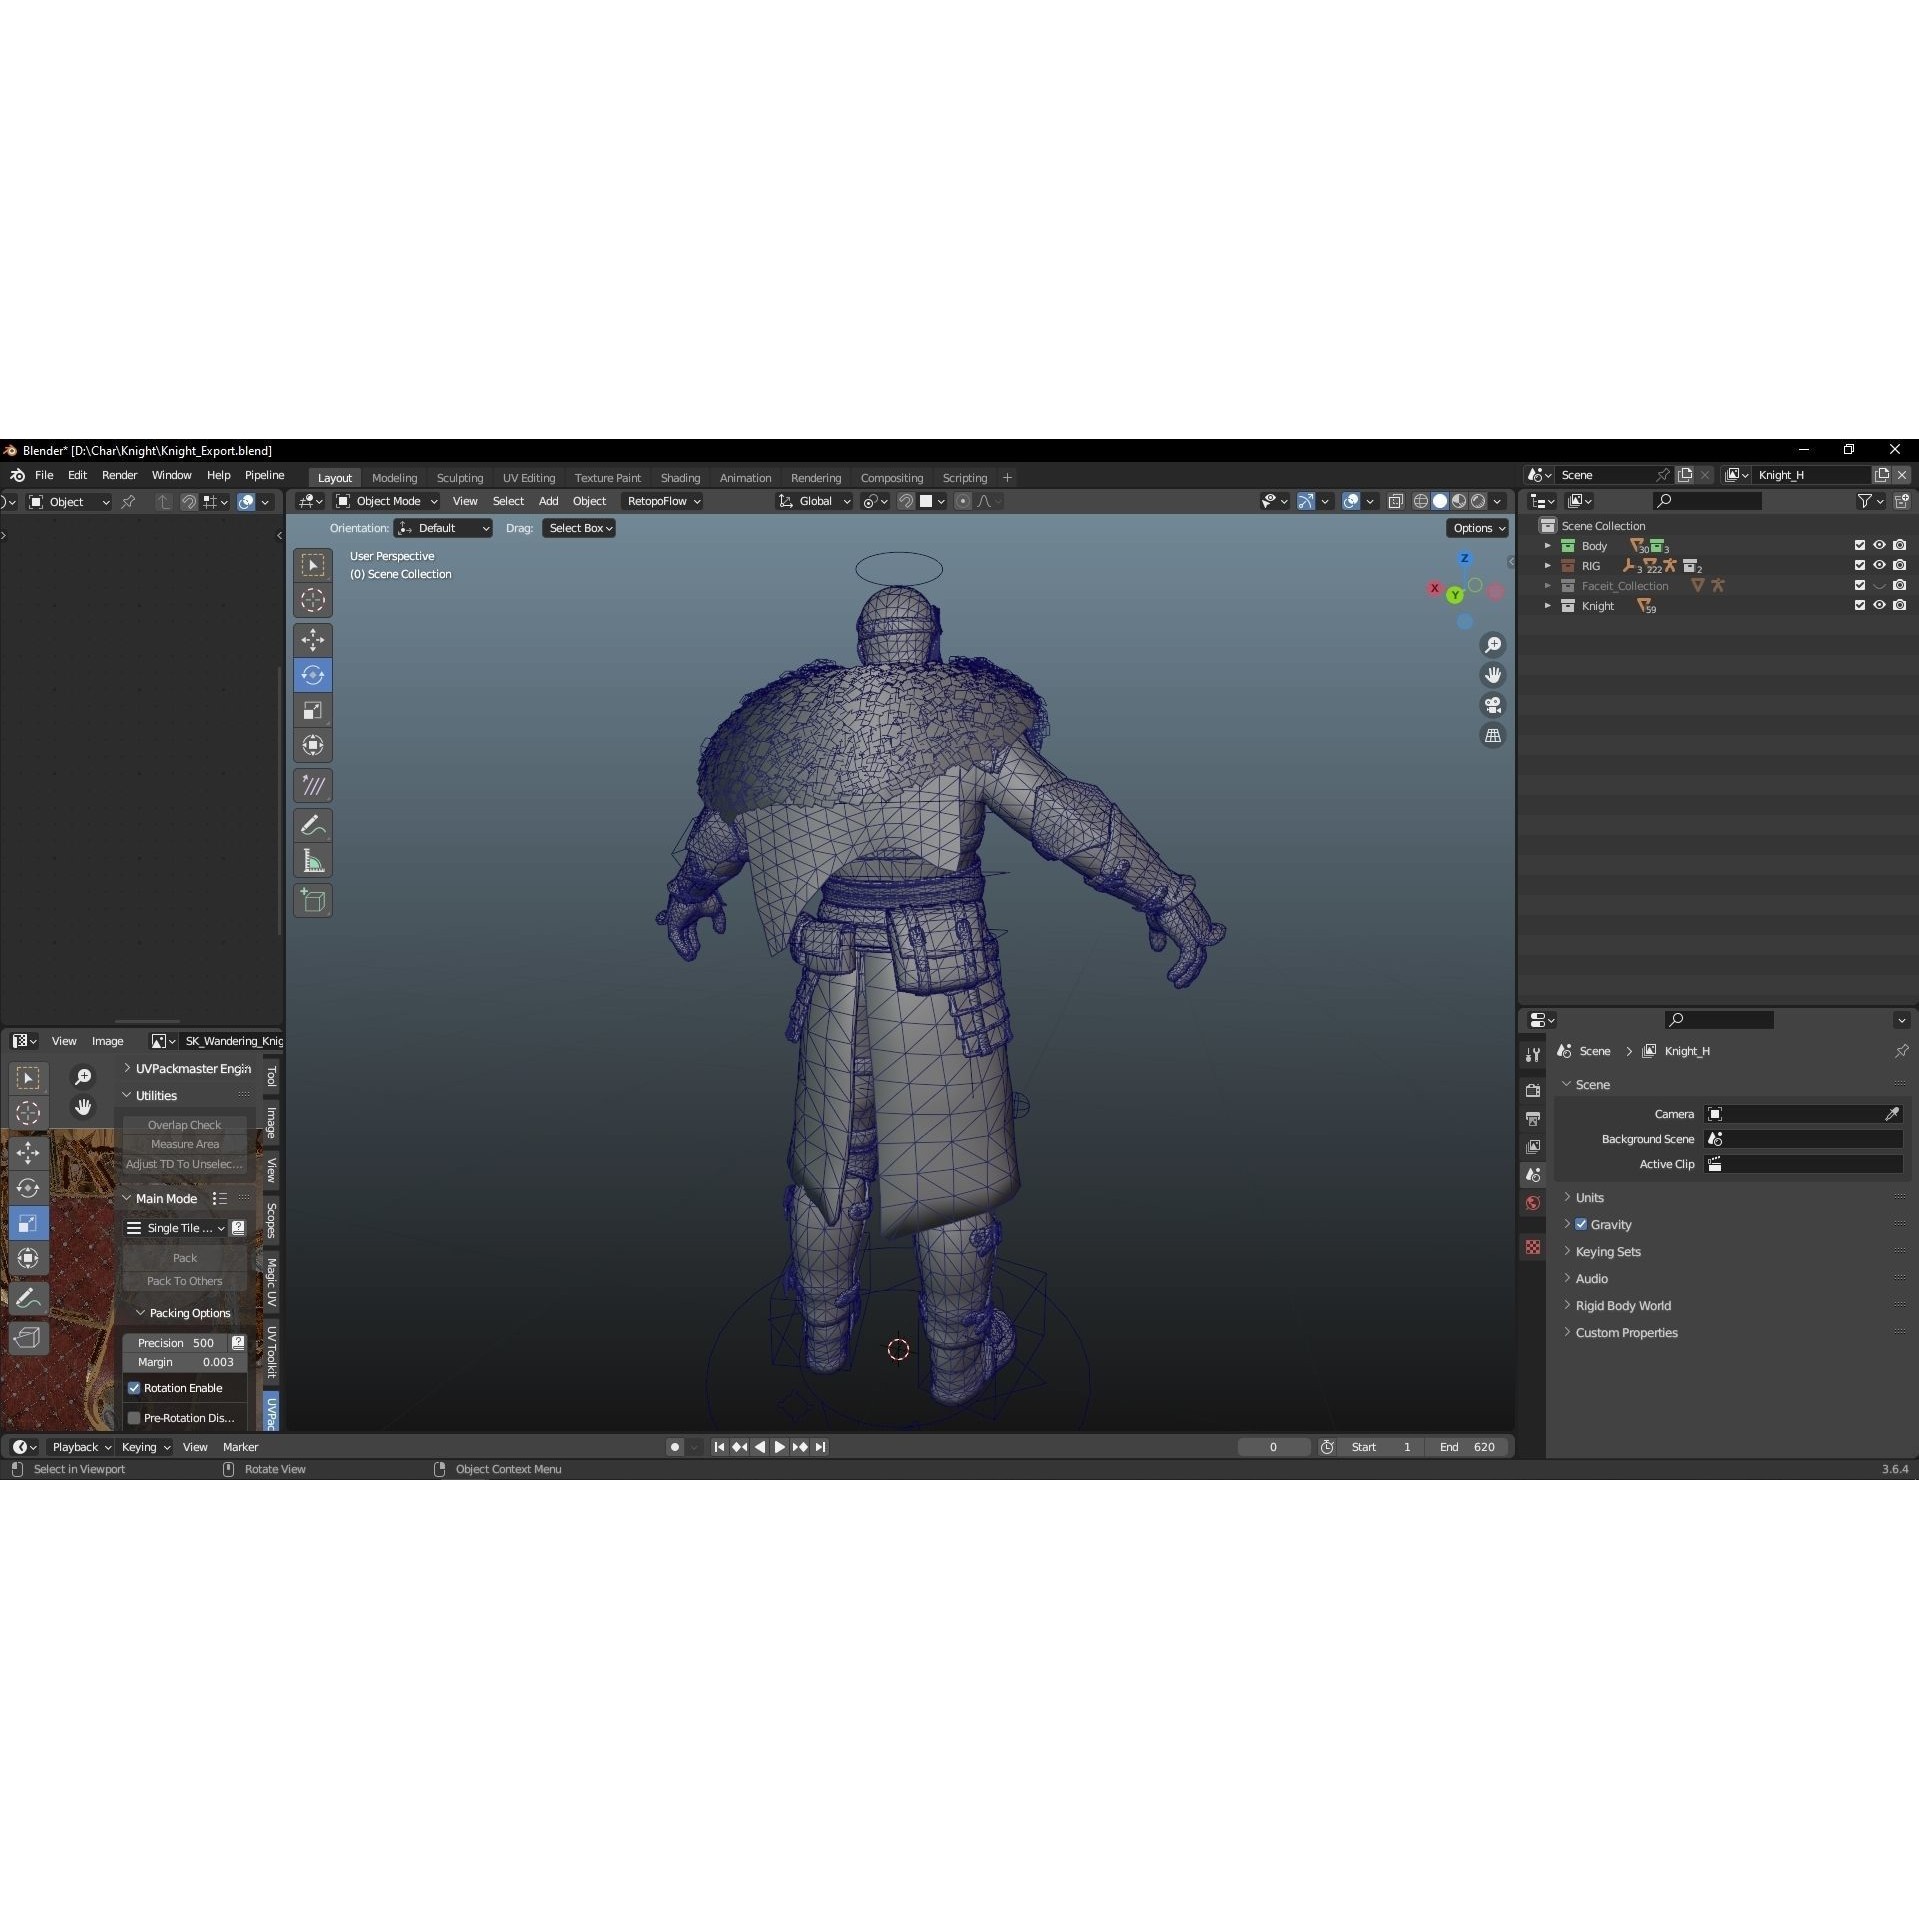This screenshot has width=1919, height=1919.
Task: Open the Render Properties tab
Action: [1532, 1089]
